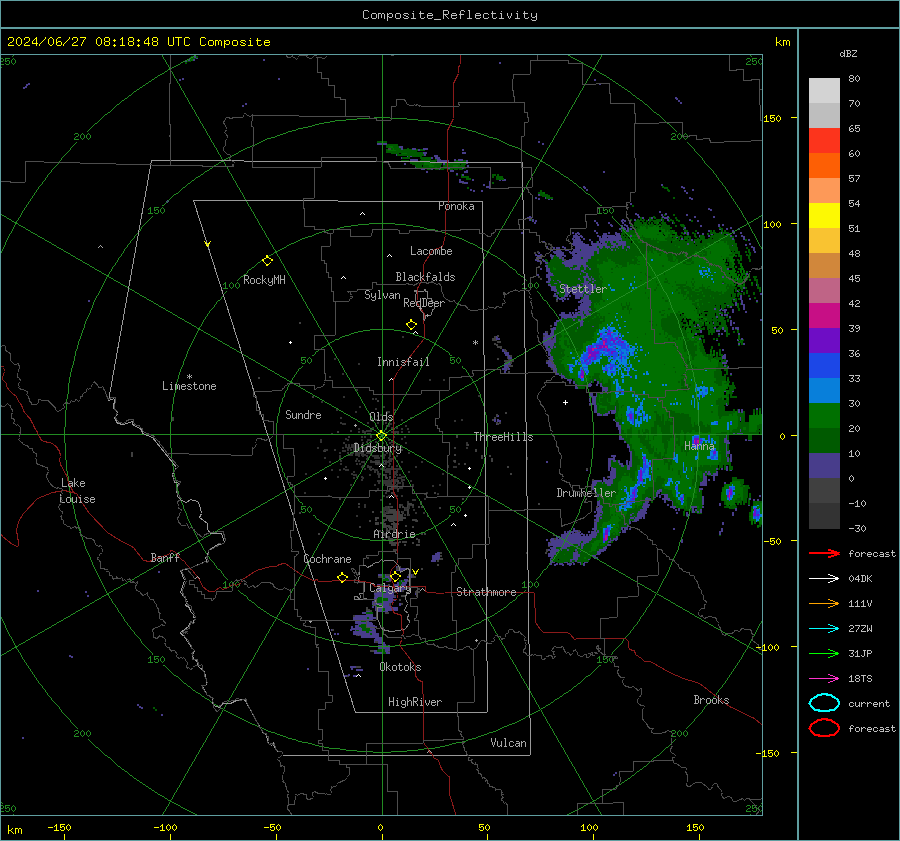
Task: Select the Lacombe city label
Action: coord(431,251)
